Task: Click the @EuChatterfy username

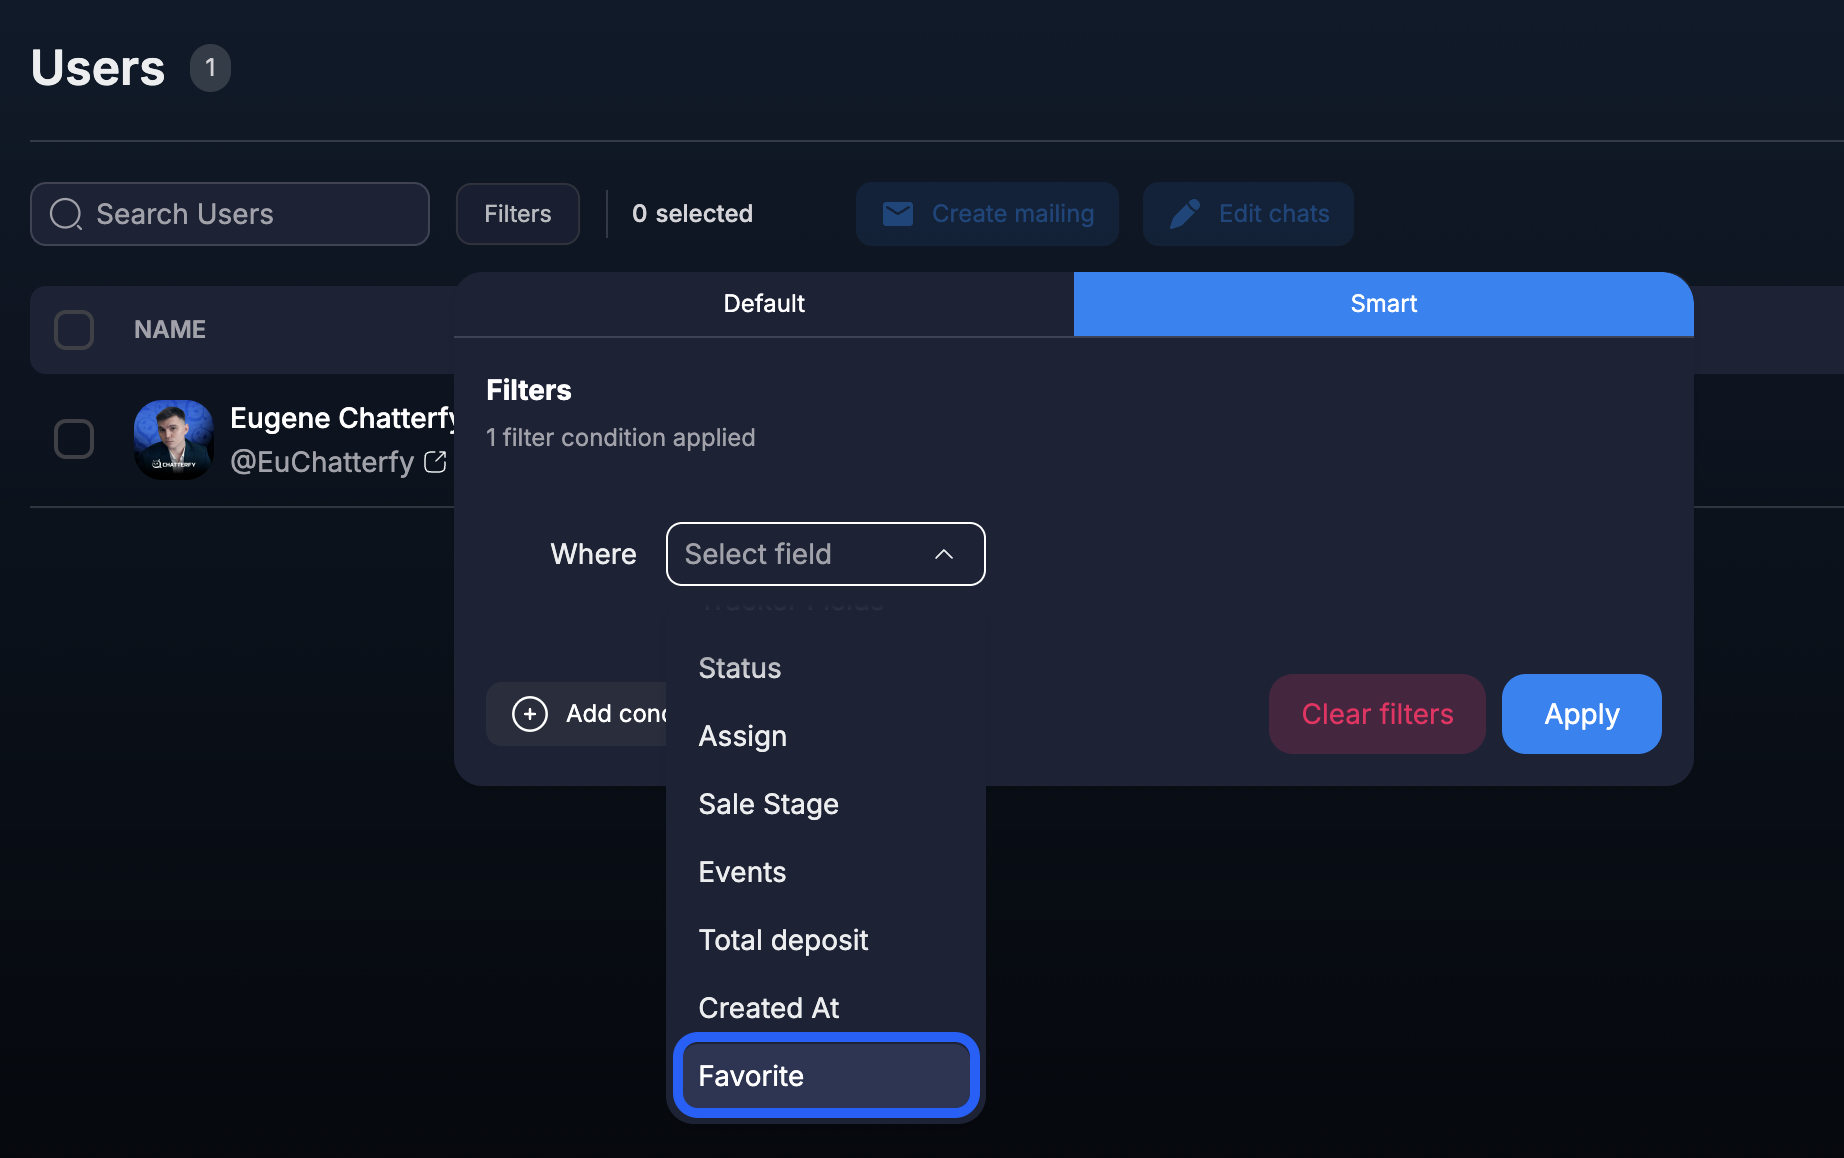Action: pos(322,462)
